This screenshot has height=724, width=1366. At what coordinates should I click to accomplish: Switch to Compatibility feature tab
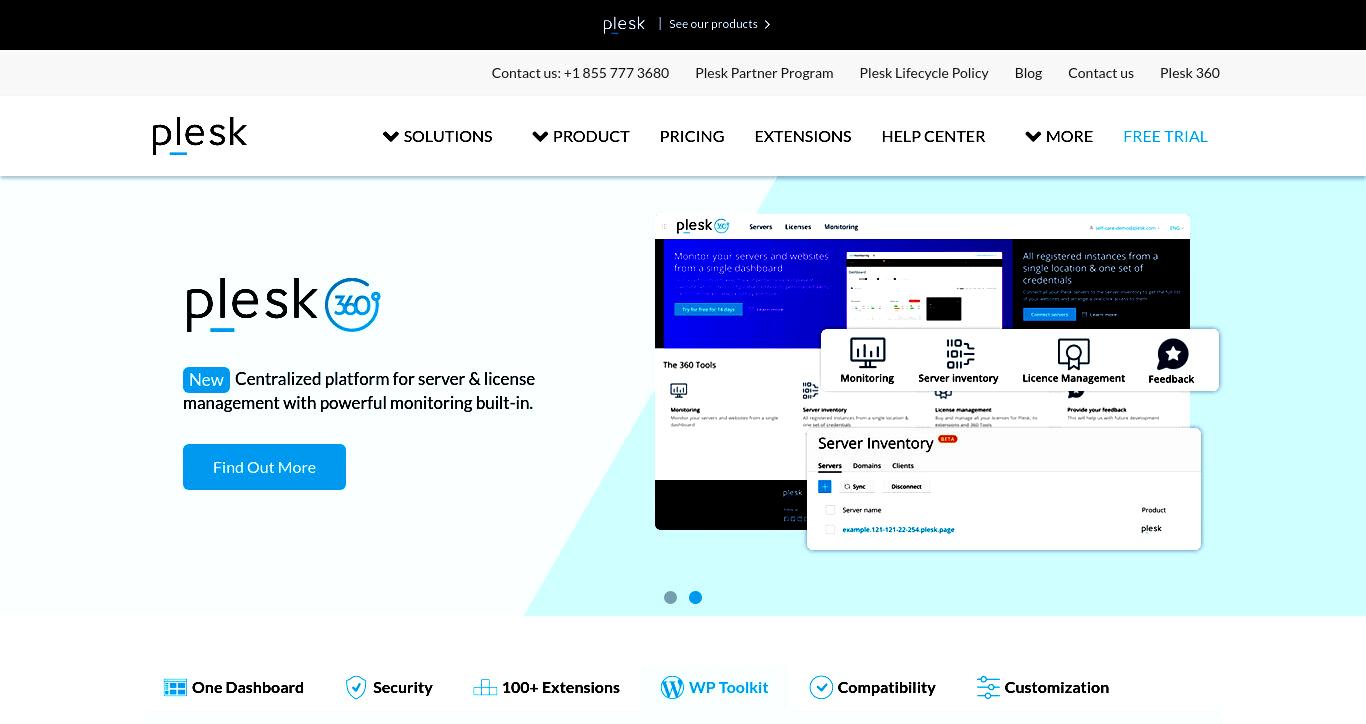pyautogui.click(x=872, y=687)
